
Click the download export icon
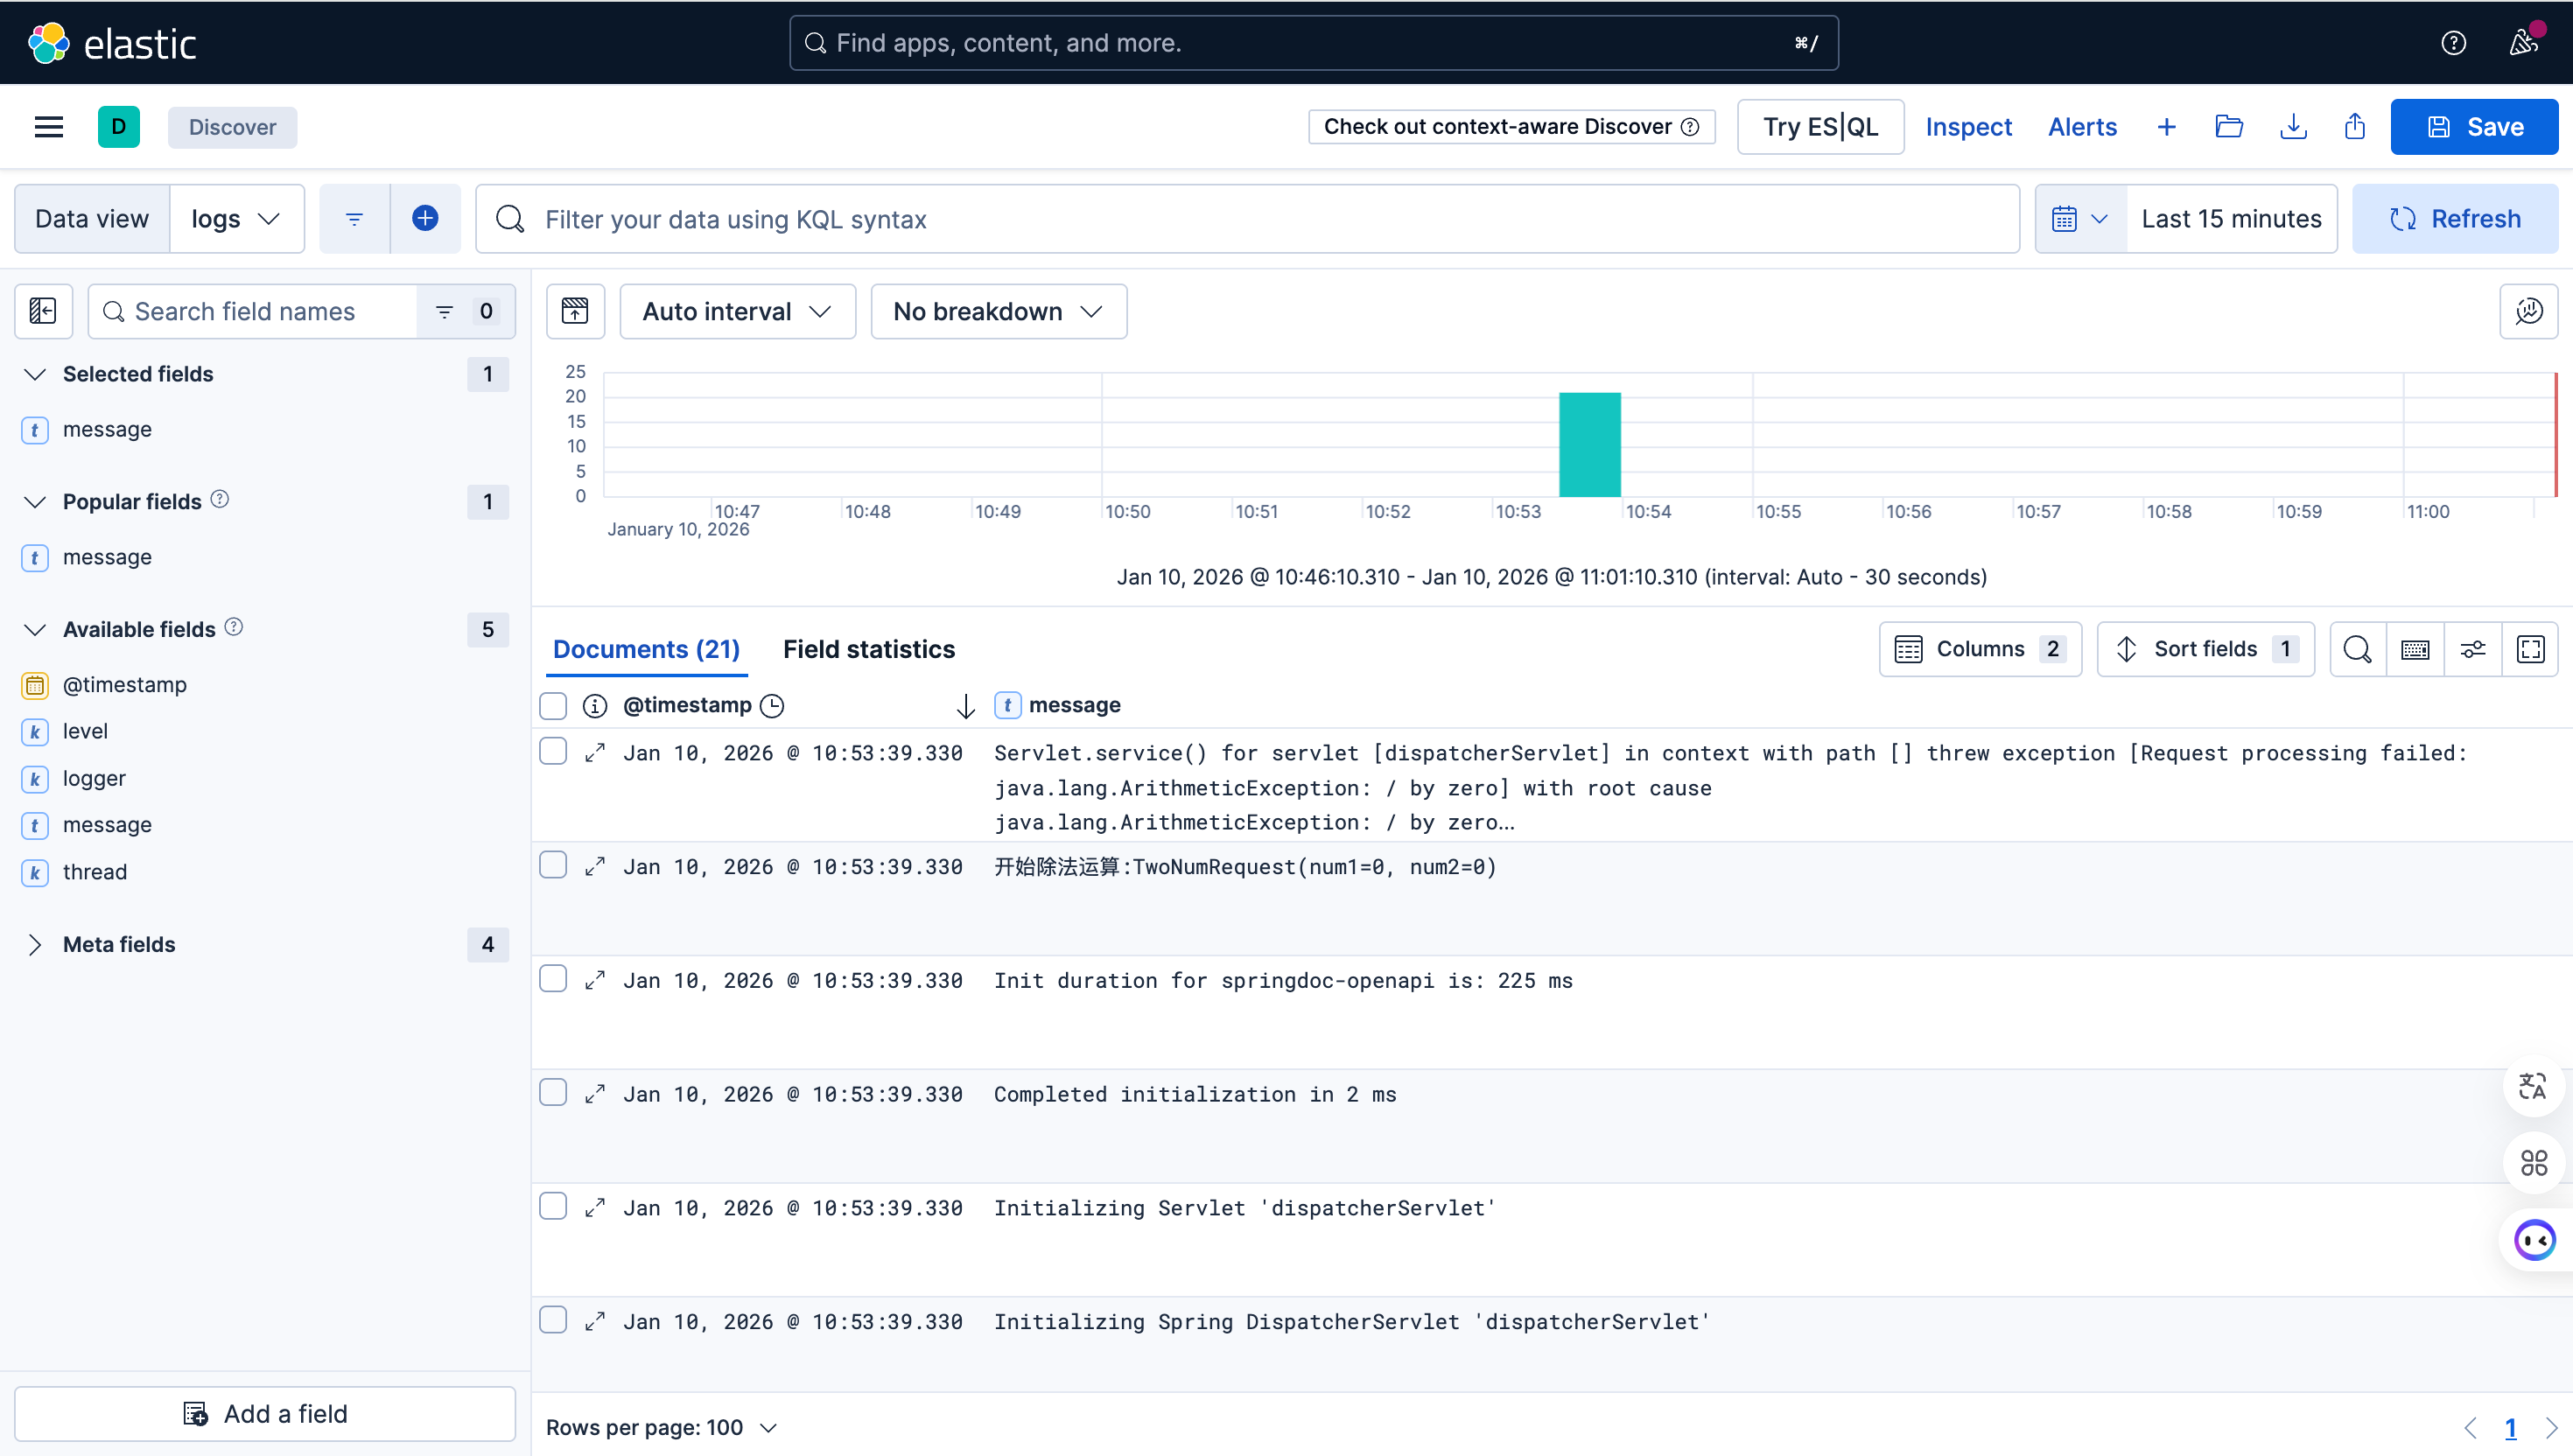[x=2293, y=127]
